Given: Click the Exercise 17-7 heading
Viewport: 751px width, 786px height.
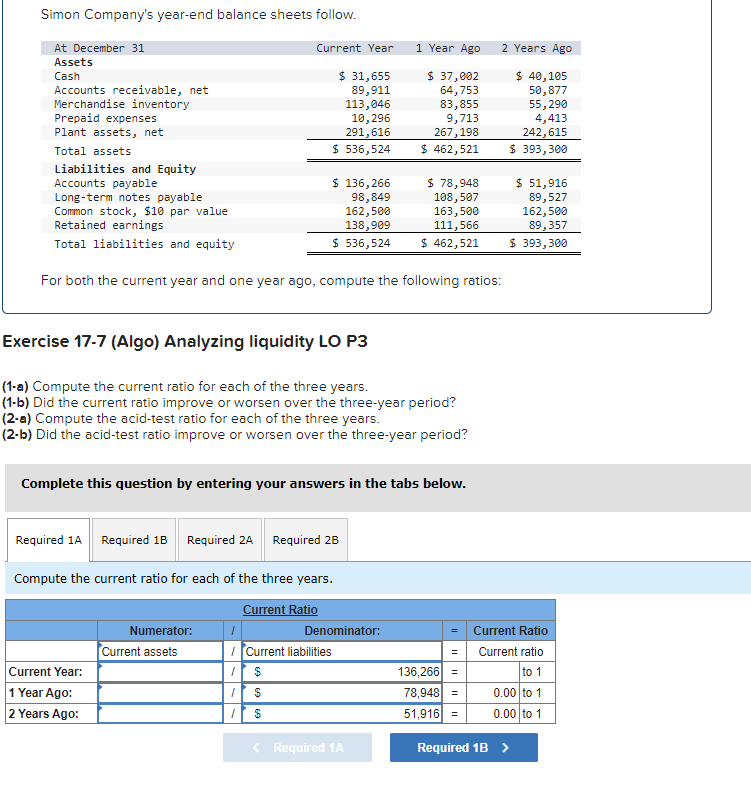Looking at the screenshot, I should click(185, 341).
